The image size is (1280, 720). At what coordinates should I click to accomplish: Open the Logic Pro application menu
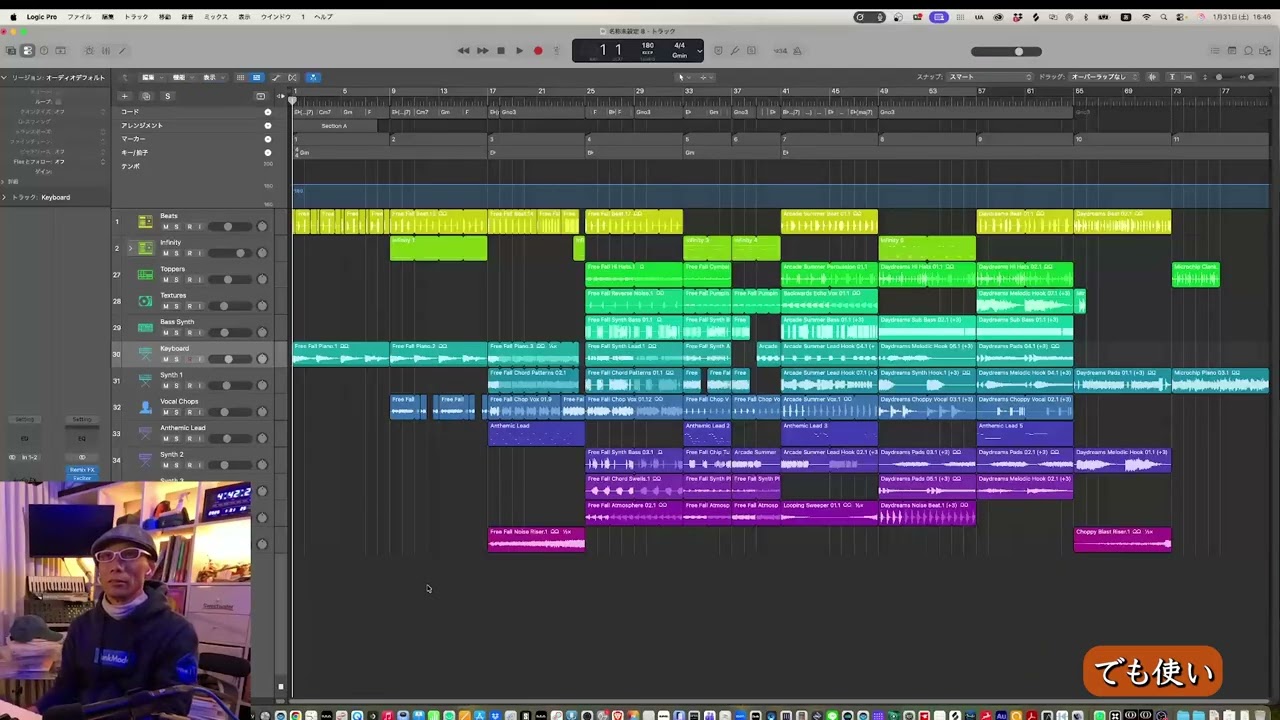click(41, 17)
